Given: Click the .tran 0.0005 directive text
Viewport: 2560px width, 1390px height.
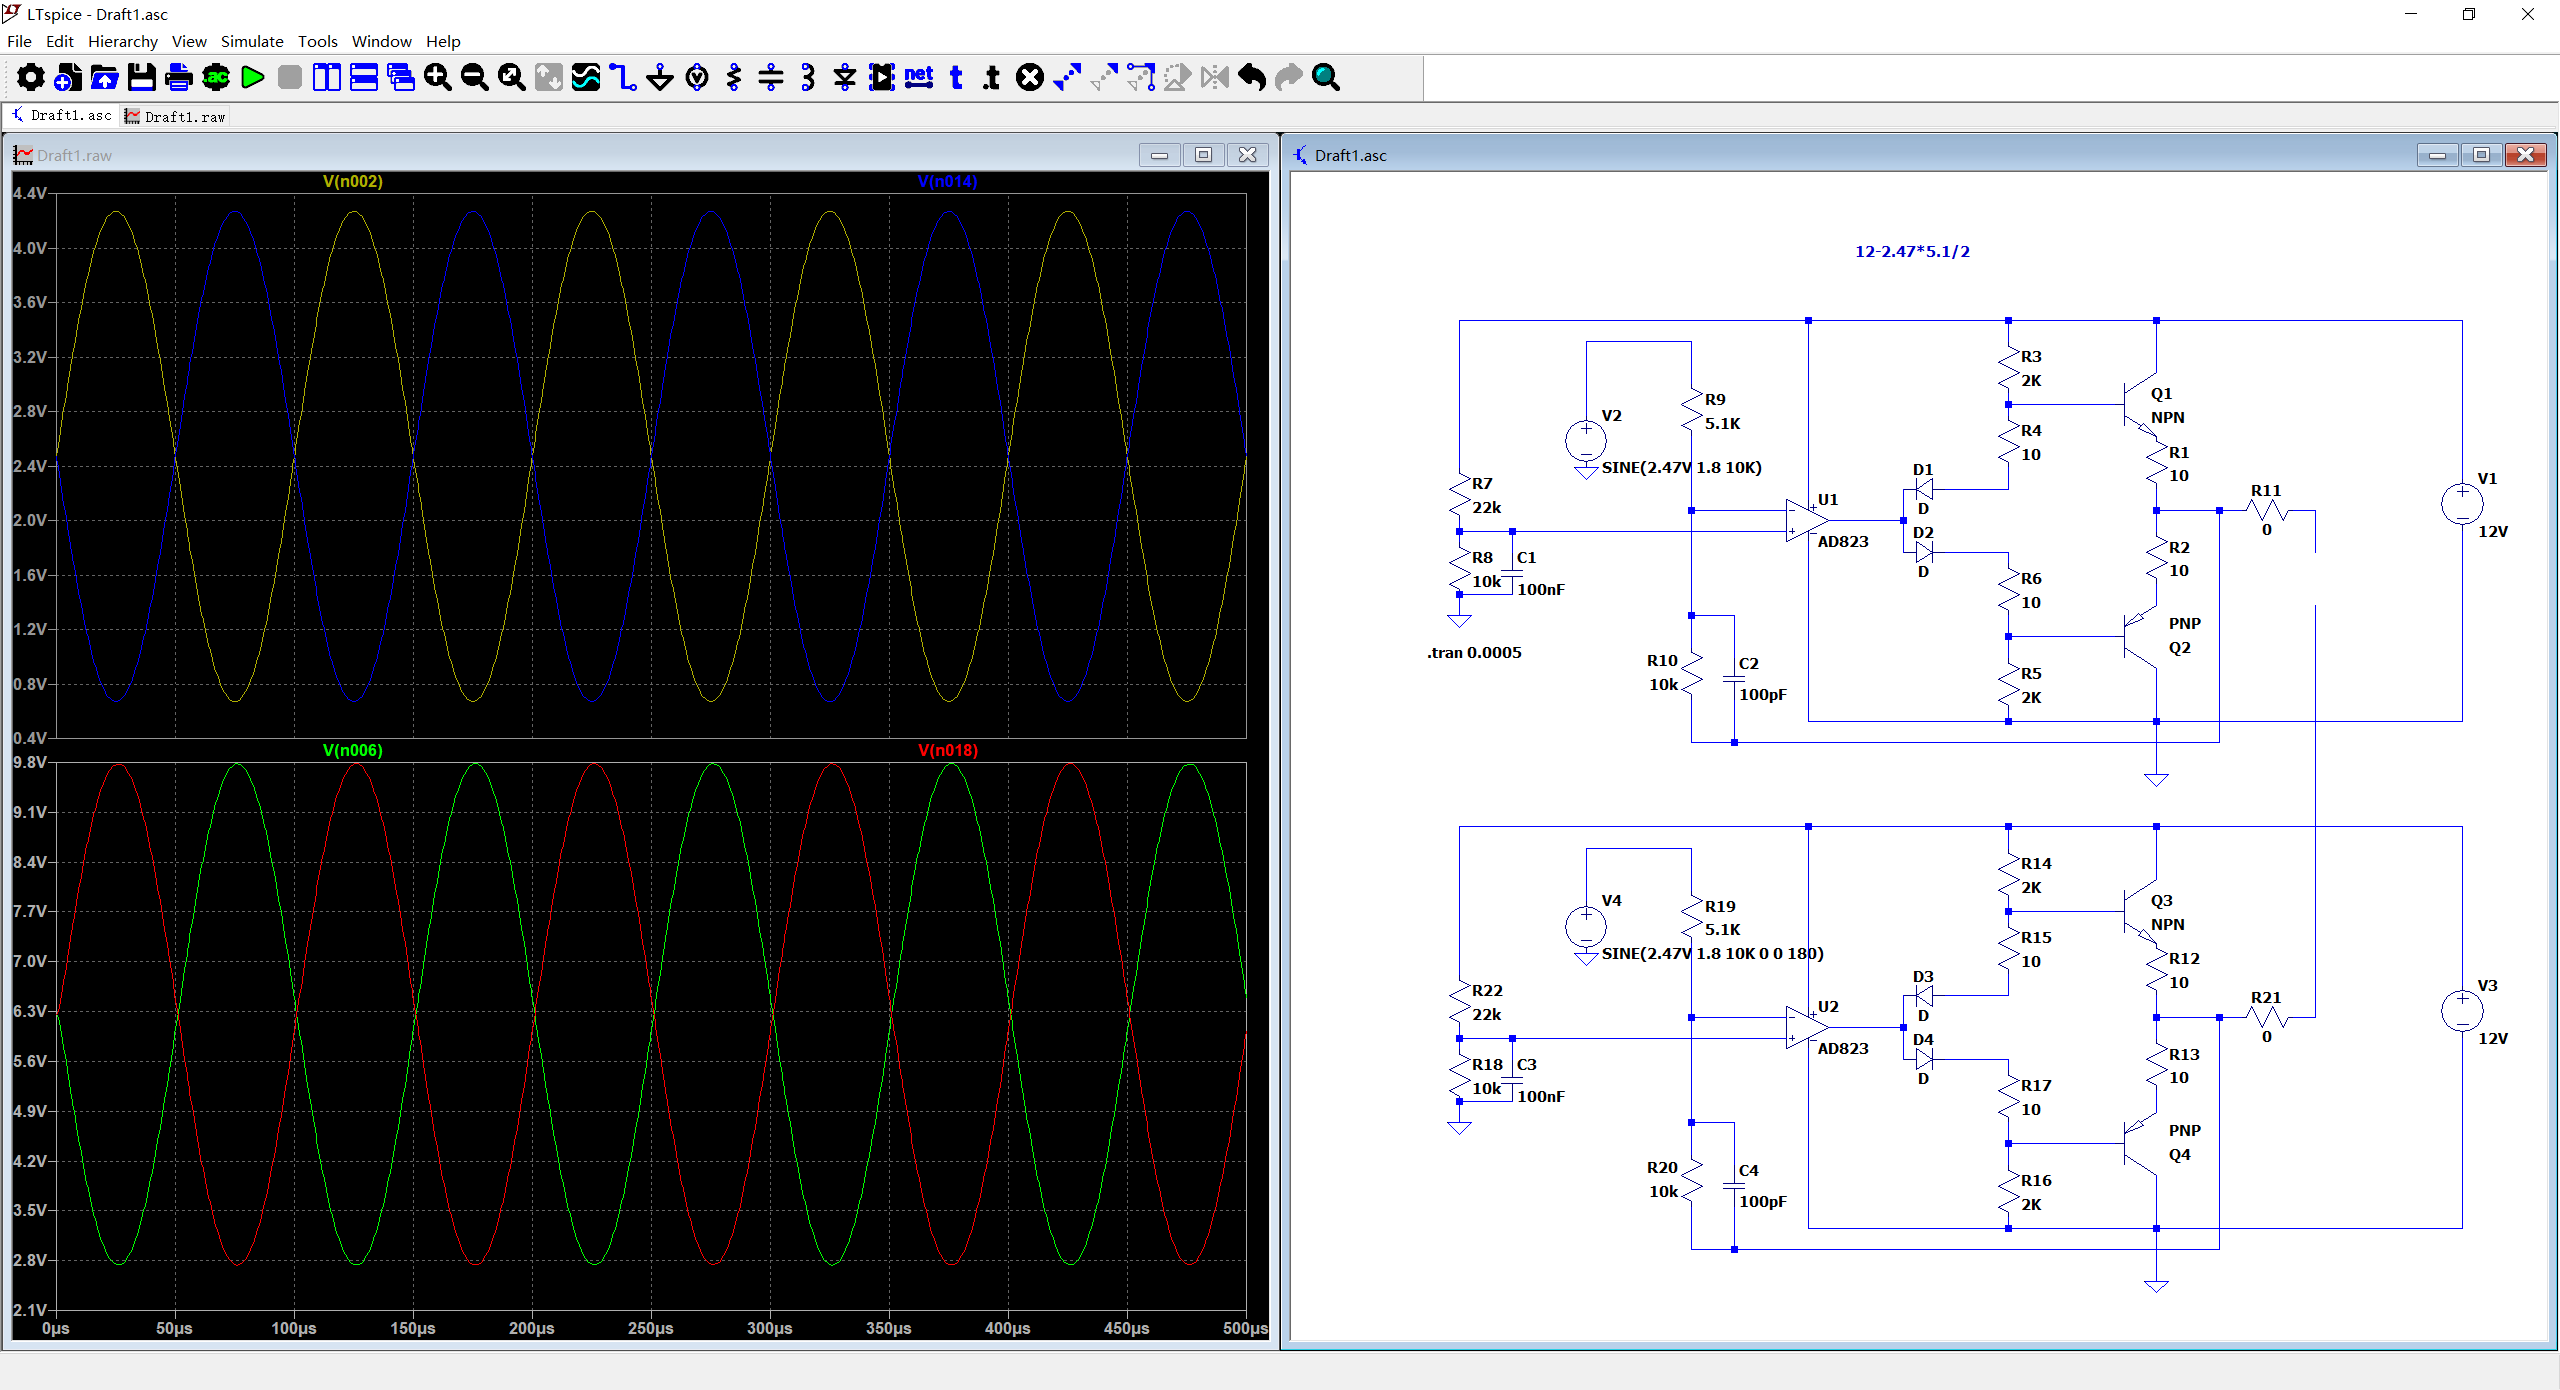Looking at the screenshot, I should click(1474, 652).
